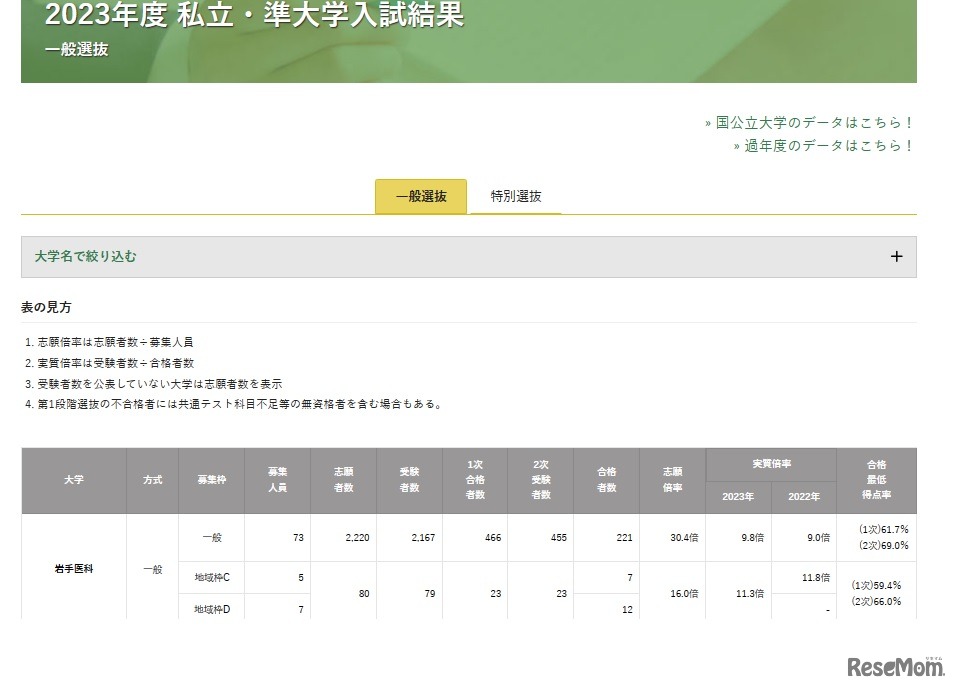Click the + icon to expand 大学名で絞り込む

[x=896, y=256]
